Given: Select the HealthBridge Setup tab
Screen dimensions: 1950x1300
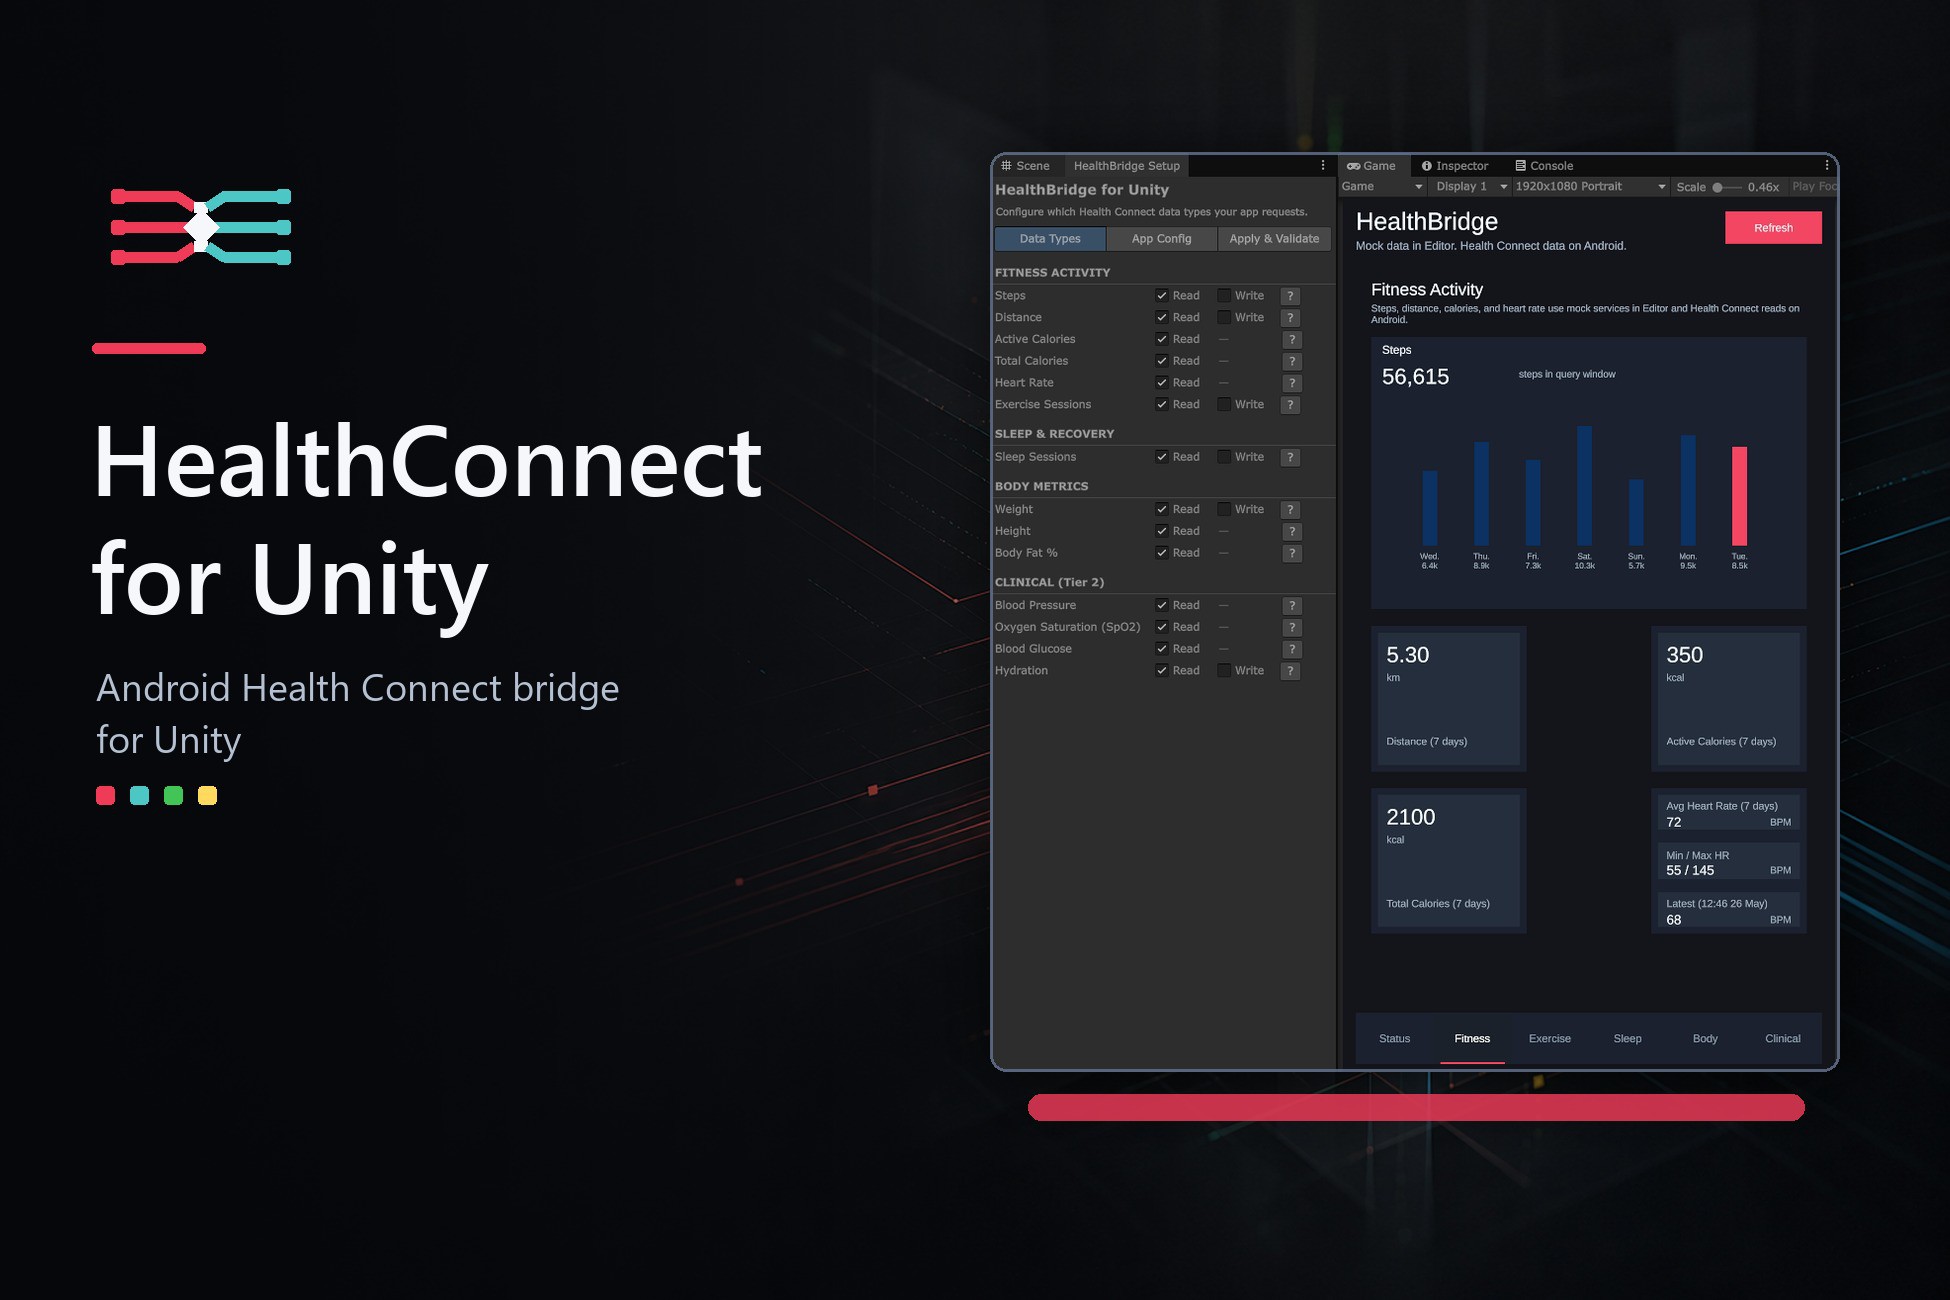Looking at the screenshot, I should (x=1126, y=166).
